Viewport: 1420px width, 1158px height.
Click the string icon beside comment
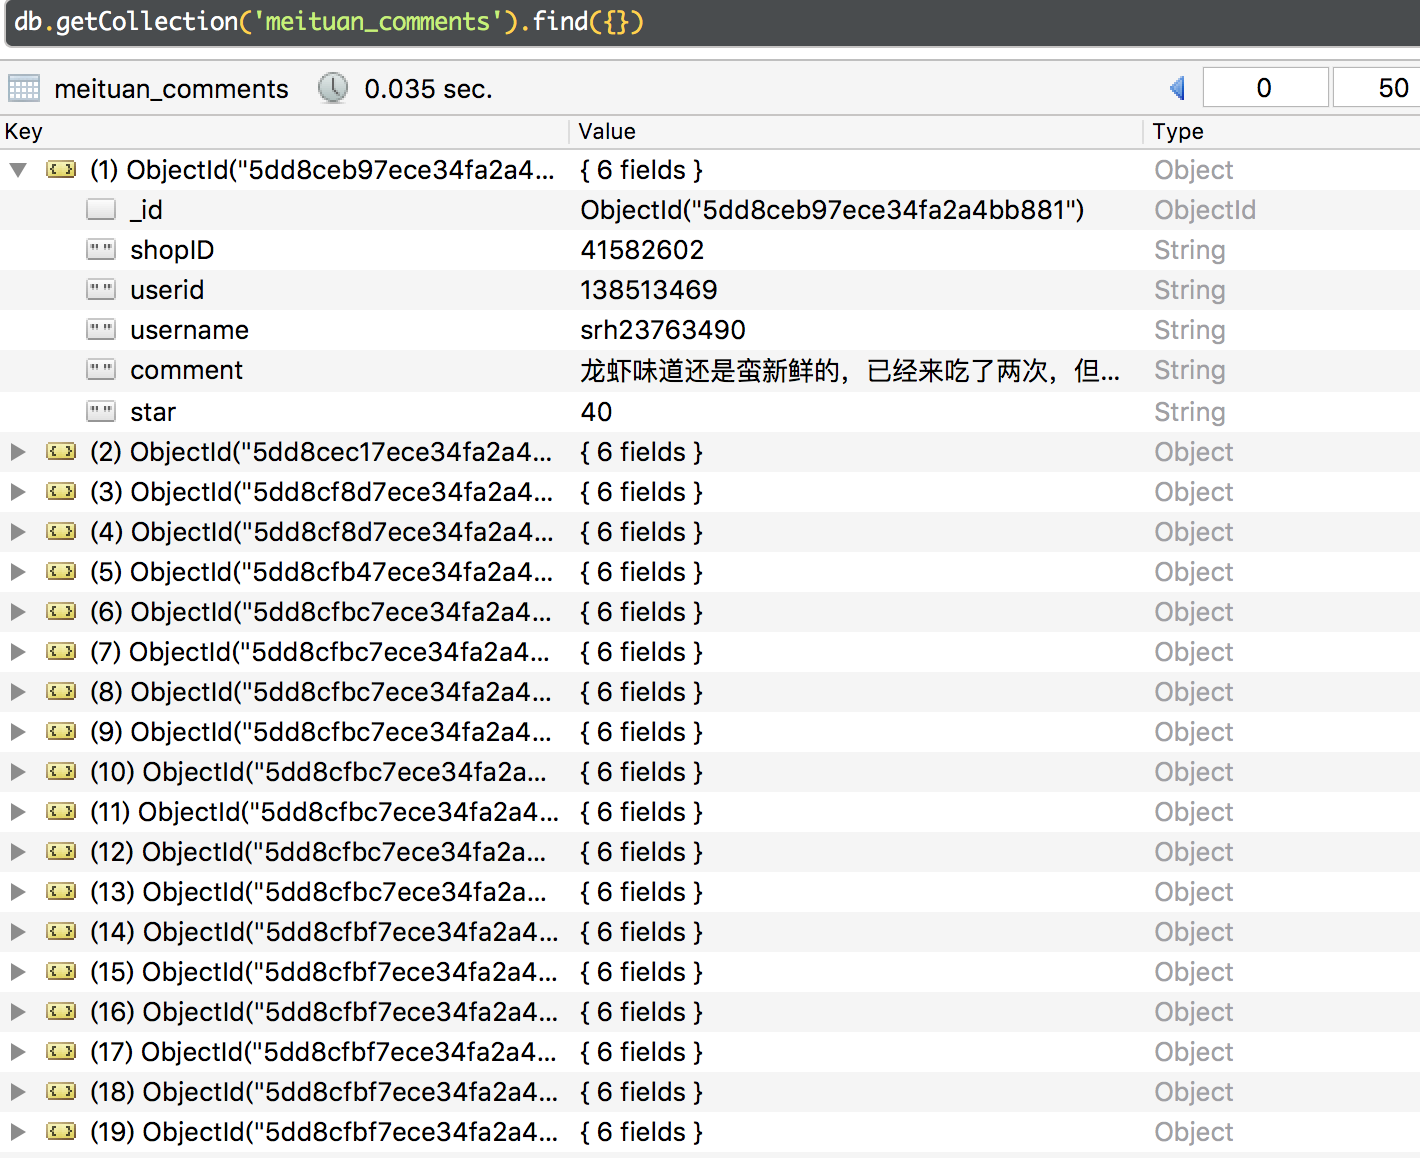pyautogui.click(x=101, y=370)
